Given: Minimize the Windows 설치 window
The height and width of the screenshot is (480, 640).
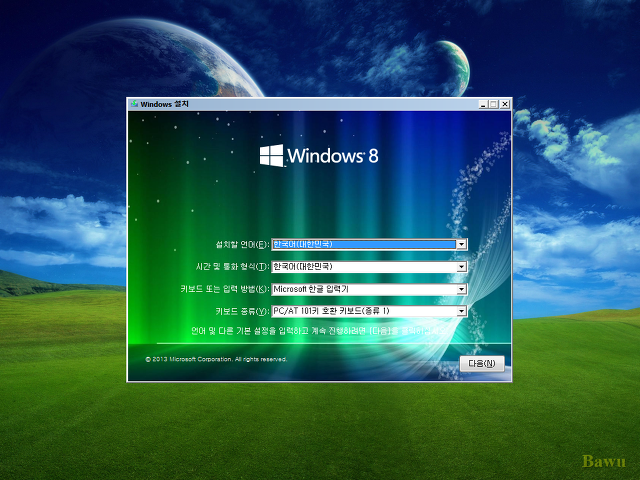Looking at the screenshot, I should 483,104.
